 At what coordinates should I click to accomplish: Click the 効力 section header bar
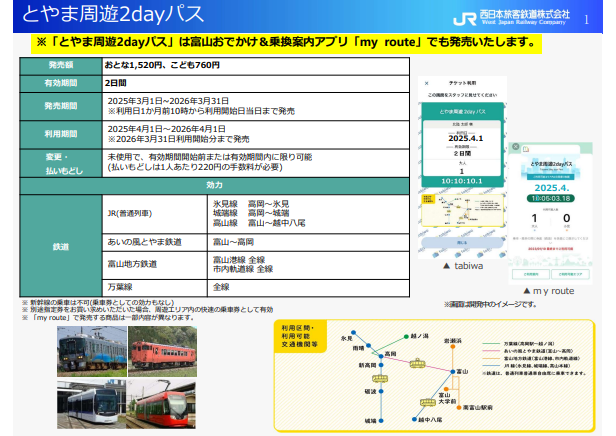215,185
